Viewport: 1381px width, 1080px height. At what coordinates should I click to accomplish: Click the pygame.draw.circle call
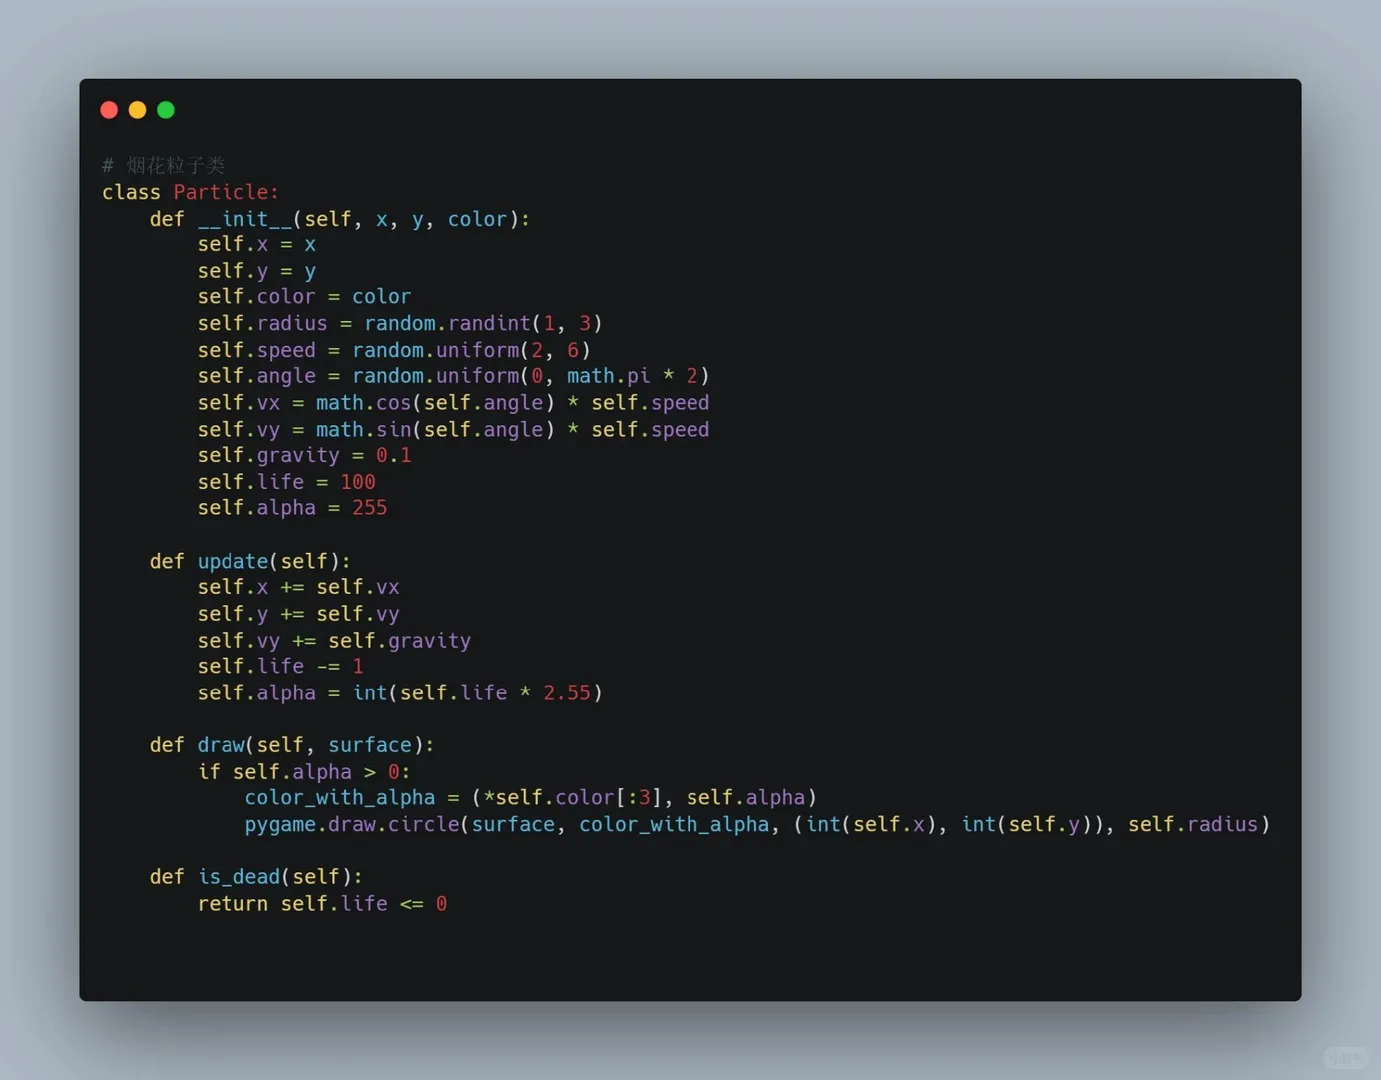pyautogui.click(x=352, y=825)
